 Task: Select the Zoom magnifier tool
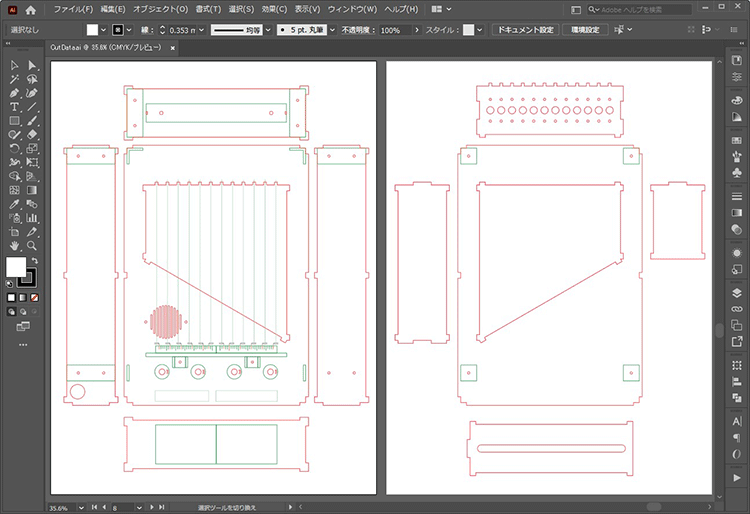pyautogui.click(x=33, y=244)
